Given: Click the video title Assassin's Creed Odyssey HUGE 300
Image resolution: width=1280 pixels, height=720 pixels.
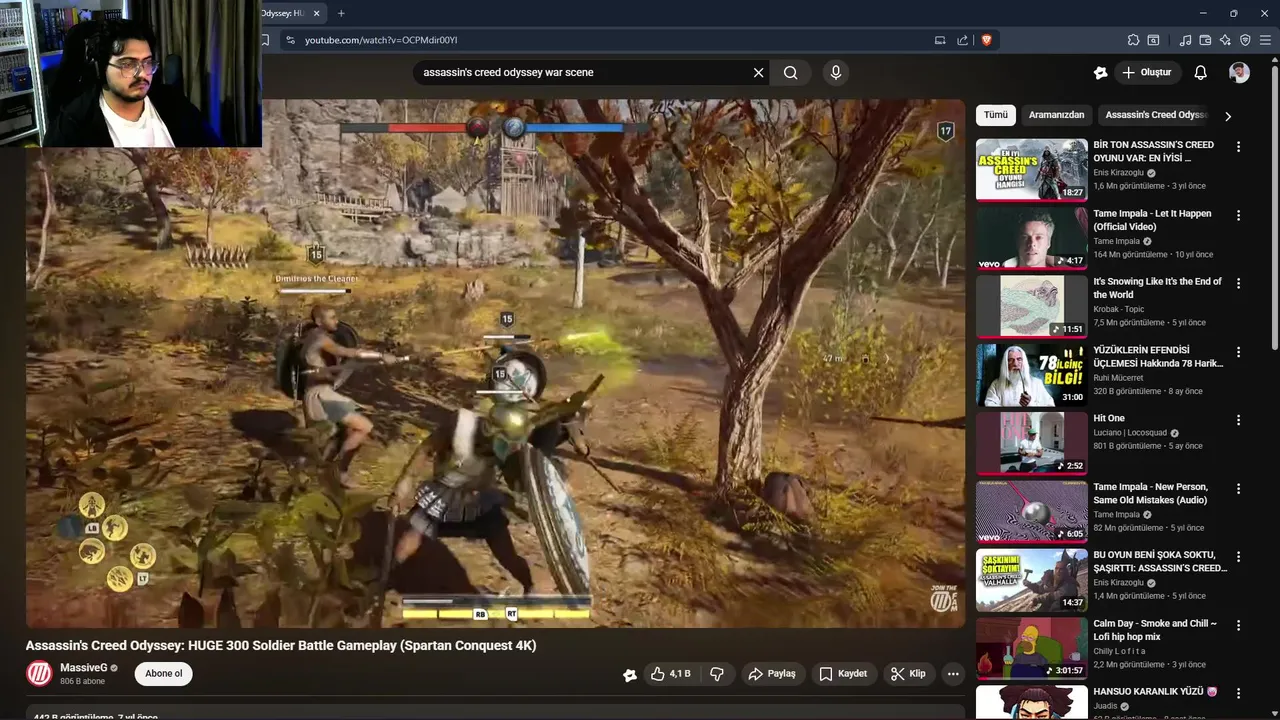Looking at the screenshot, I should tap(281, 645).
